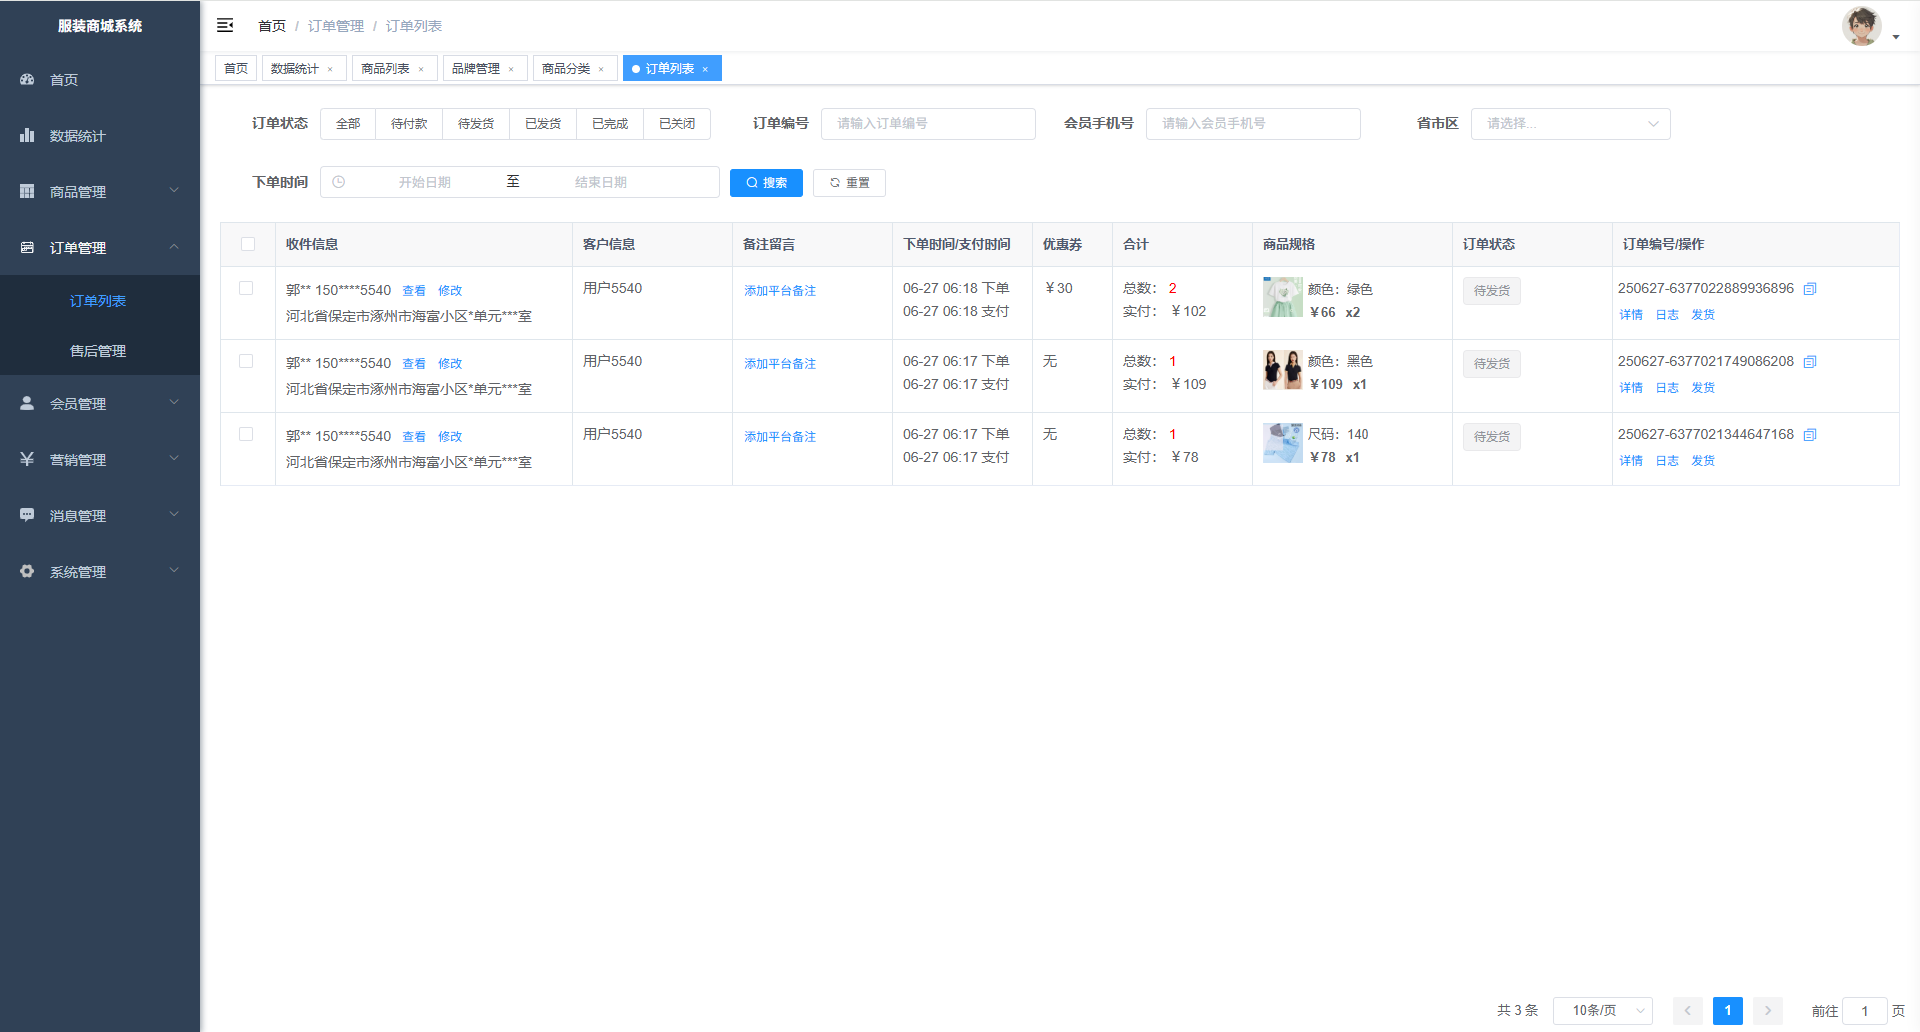Viewport: 1920px width, 1032px height.
Task: Close the 商品列表 tab using its x
Action: pos(421,69)
